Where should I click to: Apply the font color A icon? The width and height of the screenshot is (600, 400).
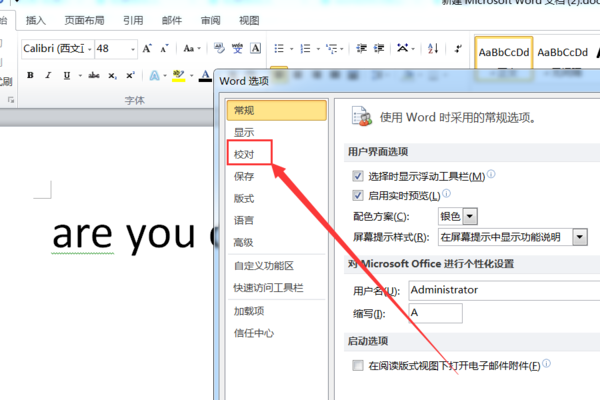205,75
